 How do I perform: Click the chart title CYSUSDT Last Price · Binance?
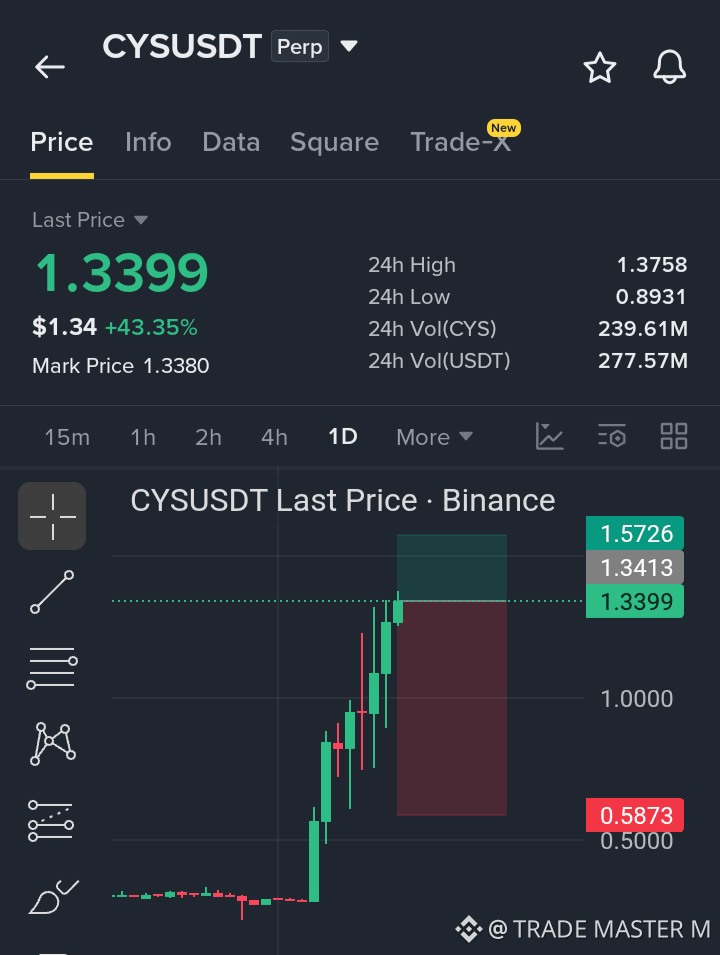point(343,501)
